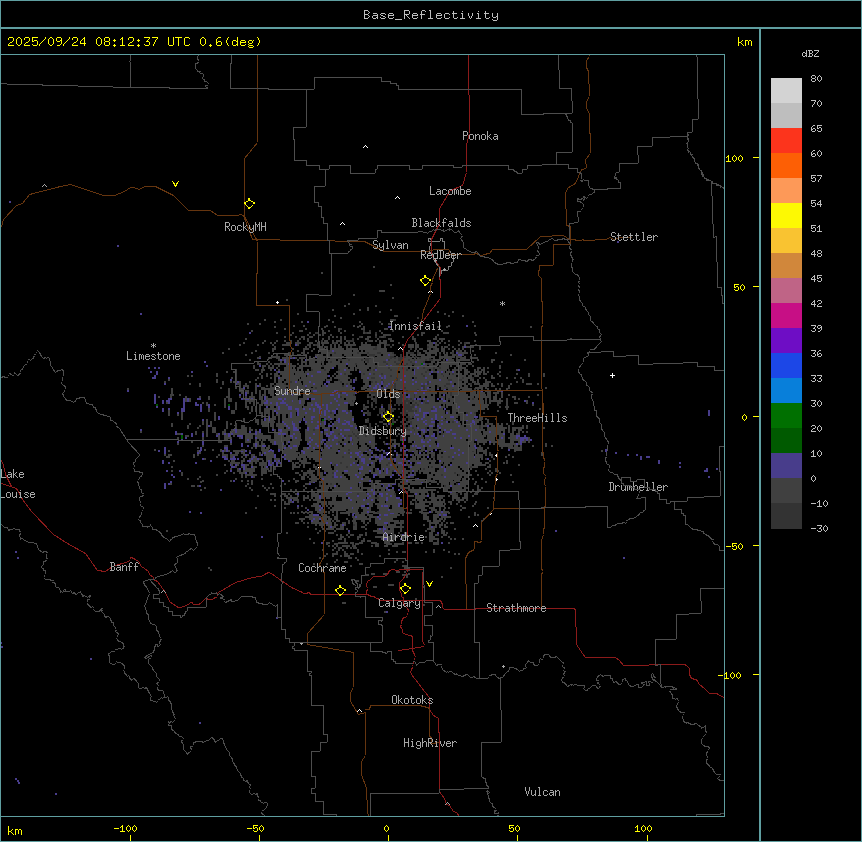
Task: Click the yellow diamond marker above Calgary label
Action: click(405, 589)
